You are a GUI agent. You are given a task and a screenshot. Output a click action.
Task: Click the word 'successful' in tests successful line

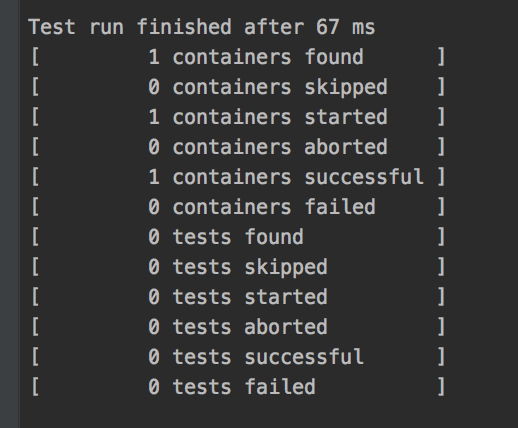pos(304,357)
